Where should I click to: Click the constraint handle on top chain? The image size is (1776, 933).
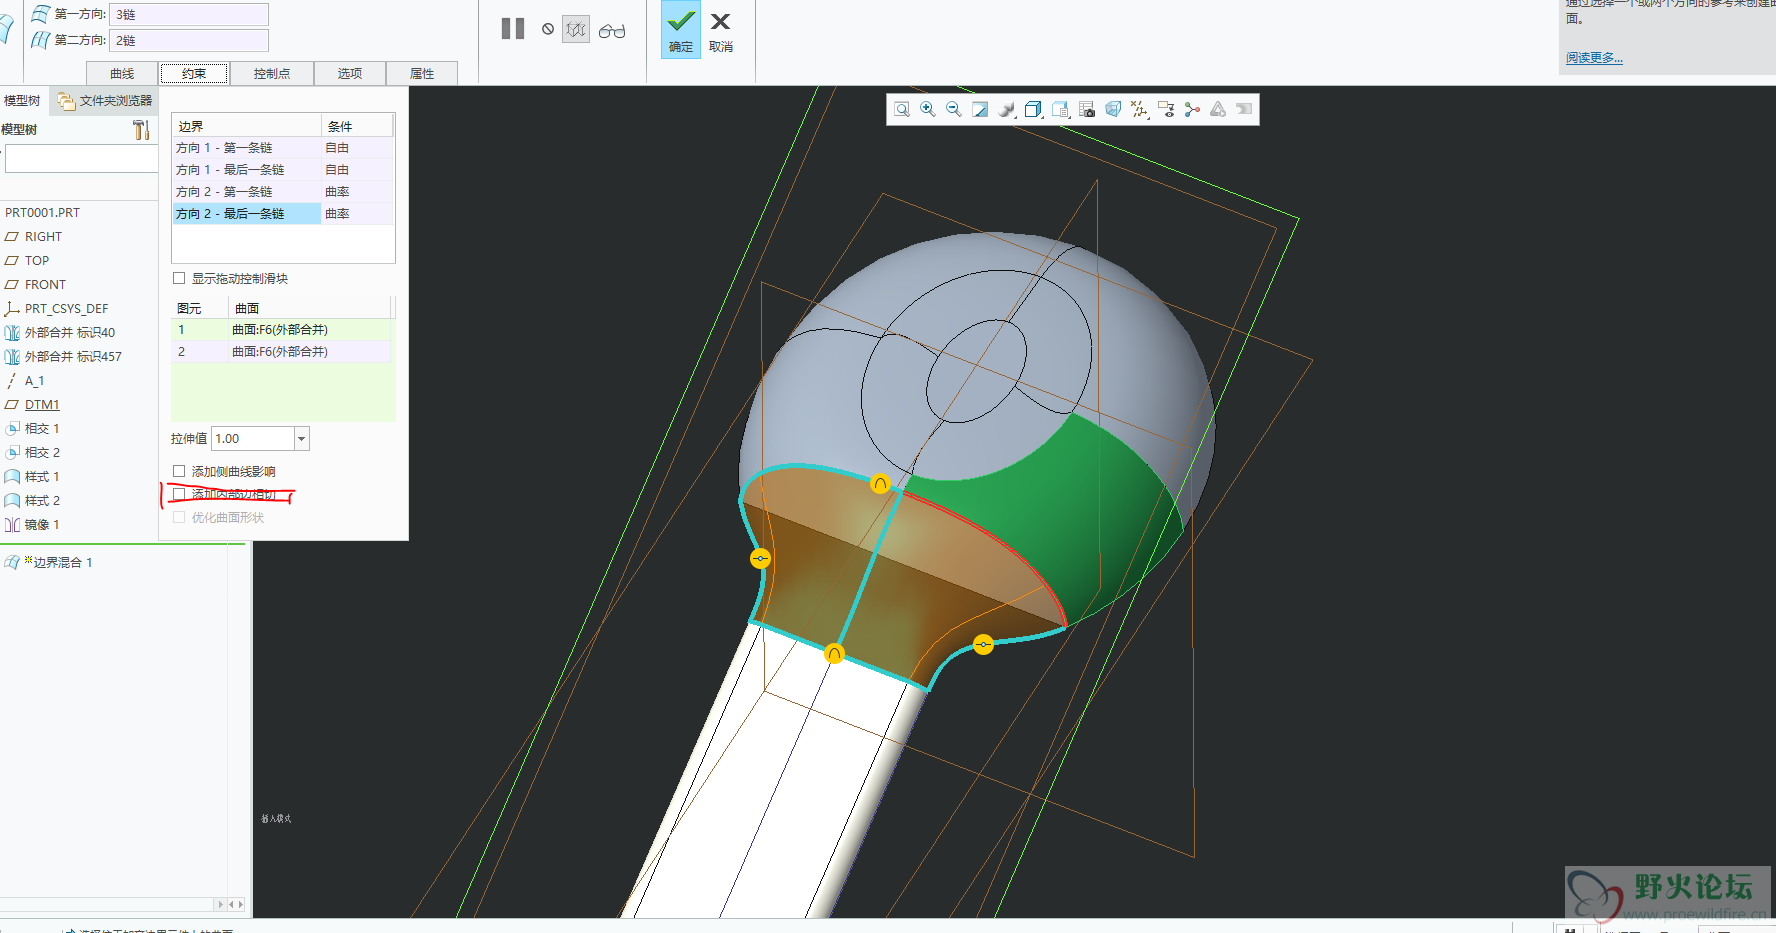[x=880, y=484]
